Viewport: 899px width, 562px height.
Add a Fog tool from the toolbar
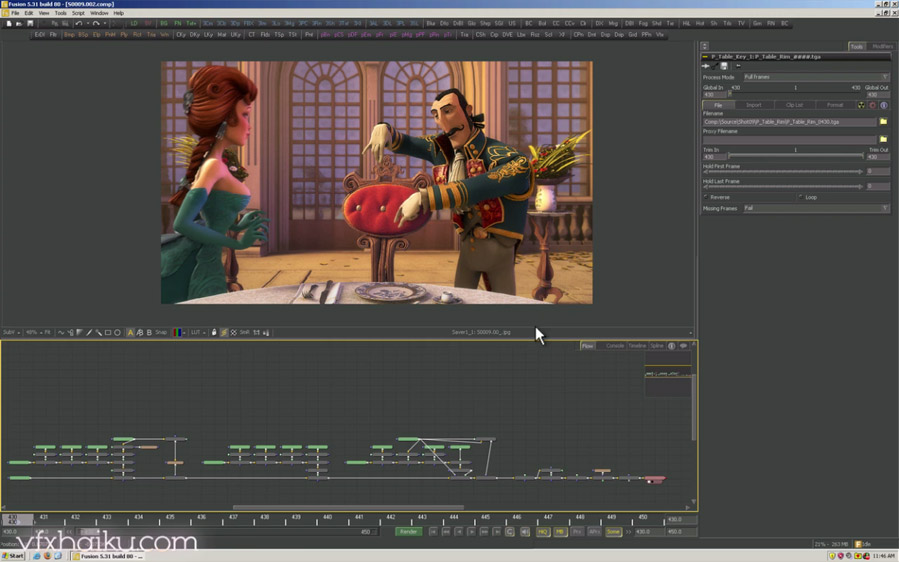643,24
